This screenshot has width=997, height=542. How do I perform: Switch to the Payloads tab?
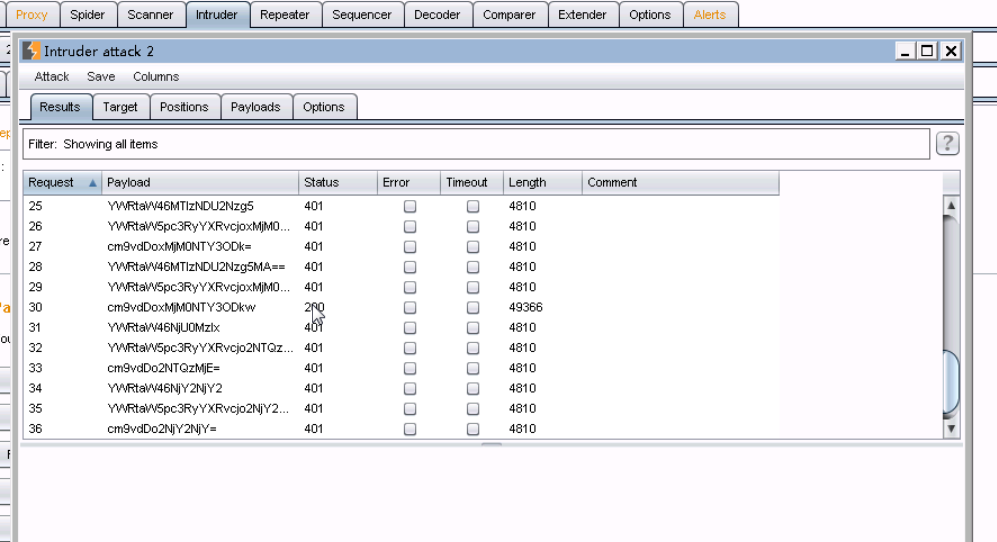click(255, 107)
